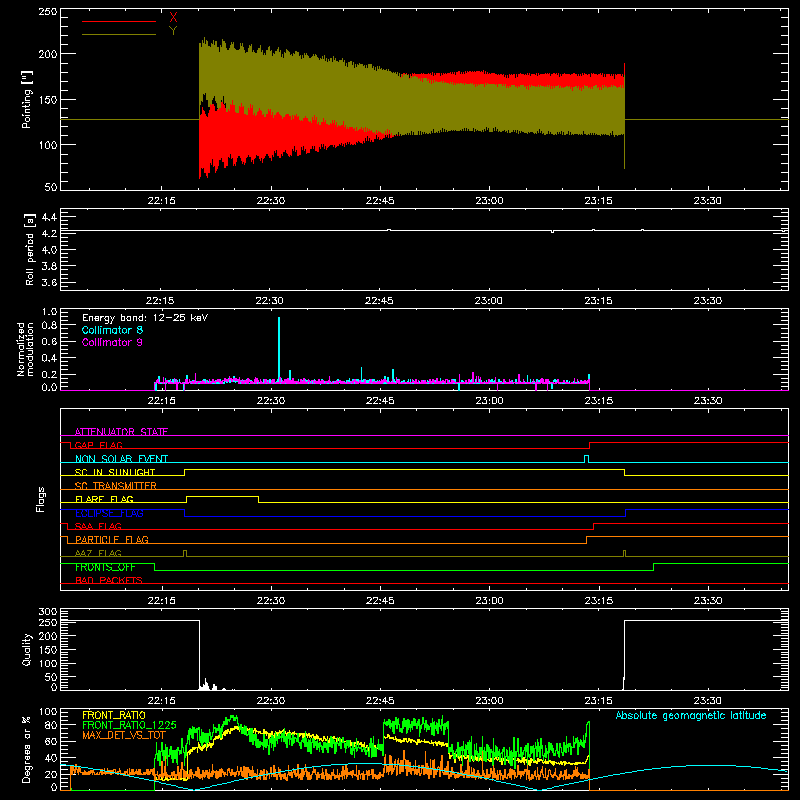This screenshot has width=800, height=800.
Task: Click the yellow FRONT_RATIO legend text
Action: tap(114, 715)
